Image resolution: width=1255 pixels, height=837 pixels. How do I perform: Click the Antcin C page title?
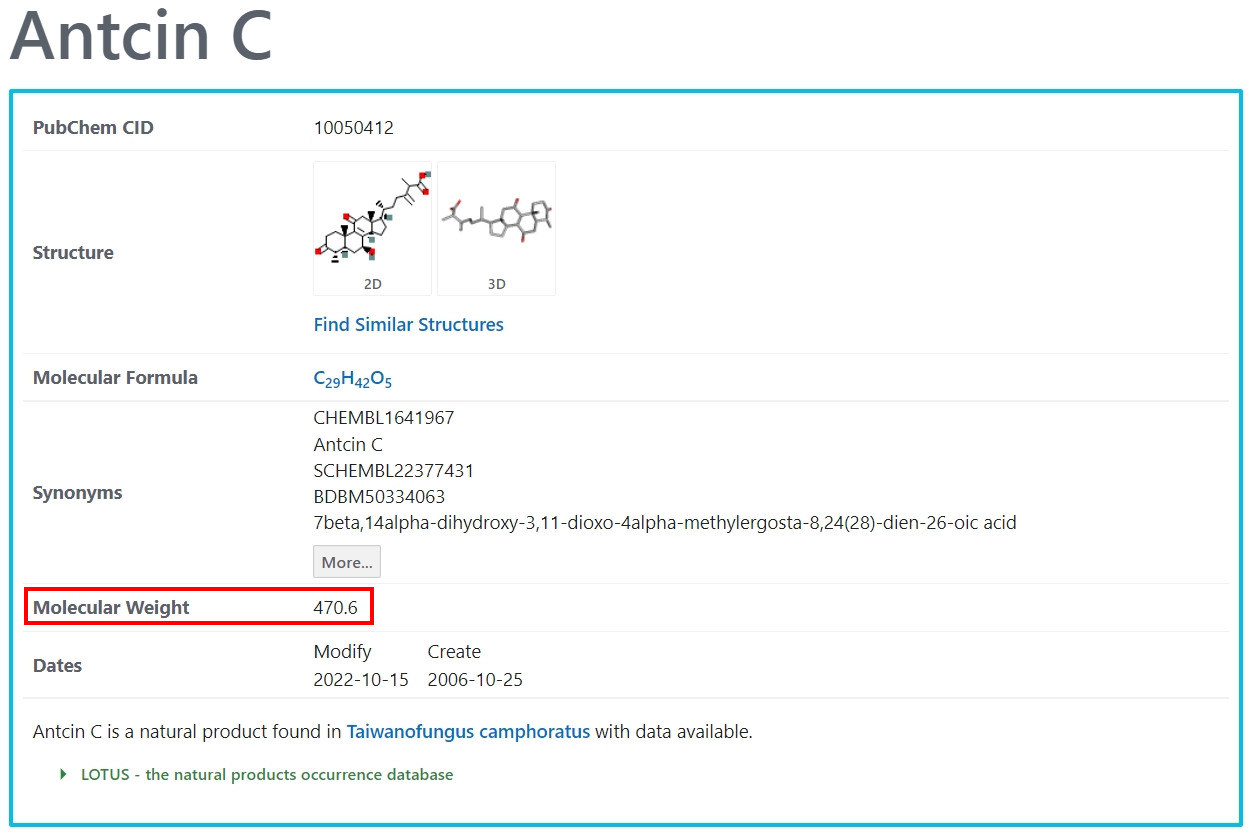(x=141, y=36)
